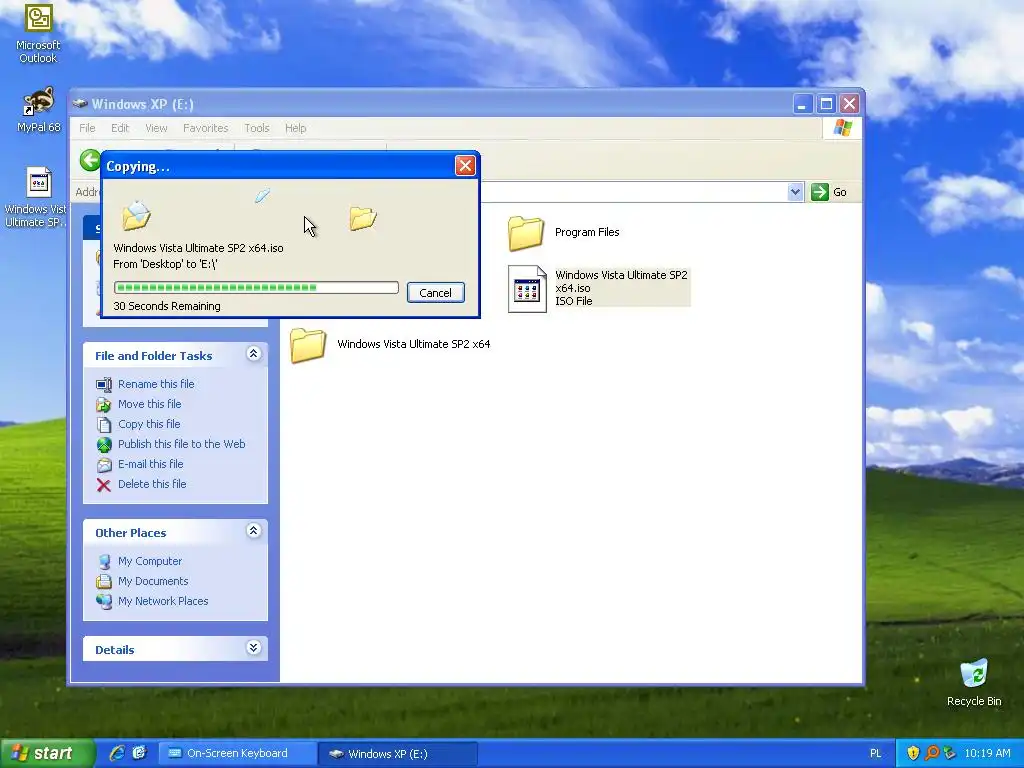Collapse the File and Folder Tasks panel

coord(253,354)
